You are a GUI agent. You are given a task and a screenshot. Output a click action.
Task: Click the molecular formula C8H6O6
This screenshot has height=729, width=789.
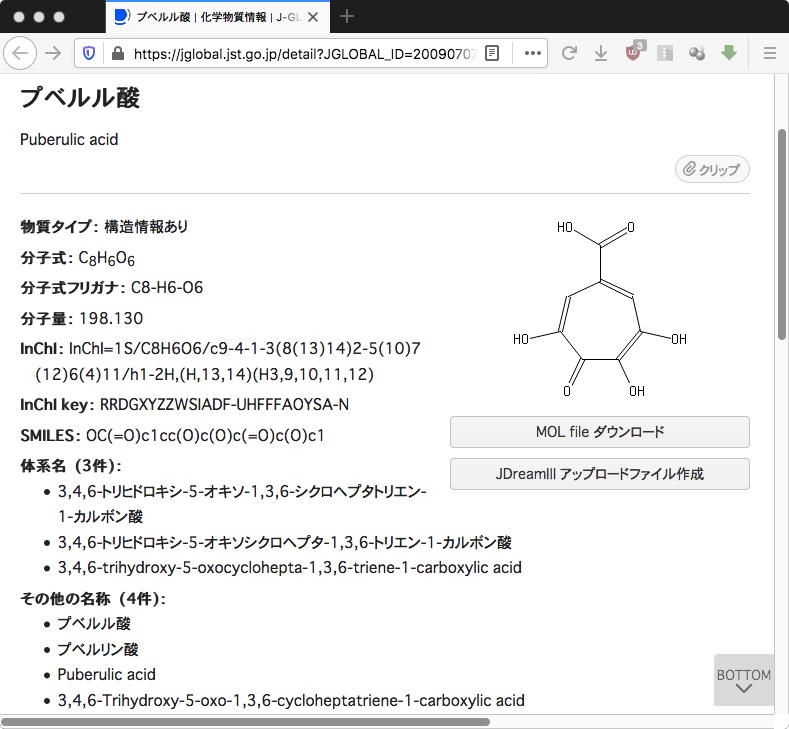pos(107,258)
